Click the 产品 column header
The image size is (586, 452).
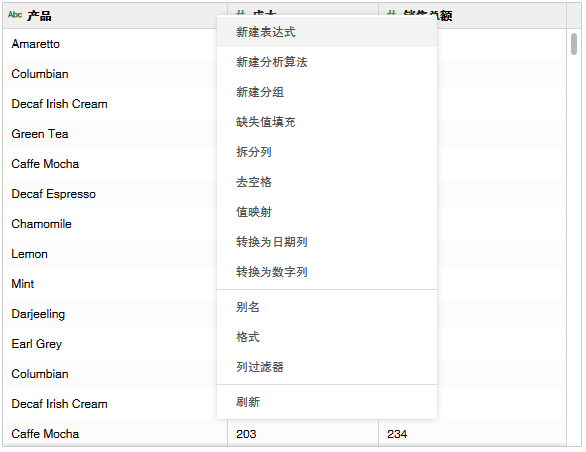click(x=115, y=16)
